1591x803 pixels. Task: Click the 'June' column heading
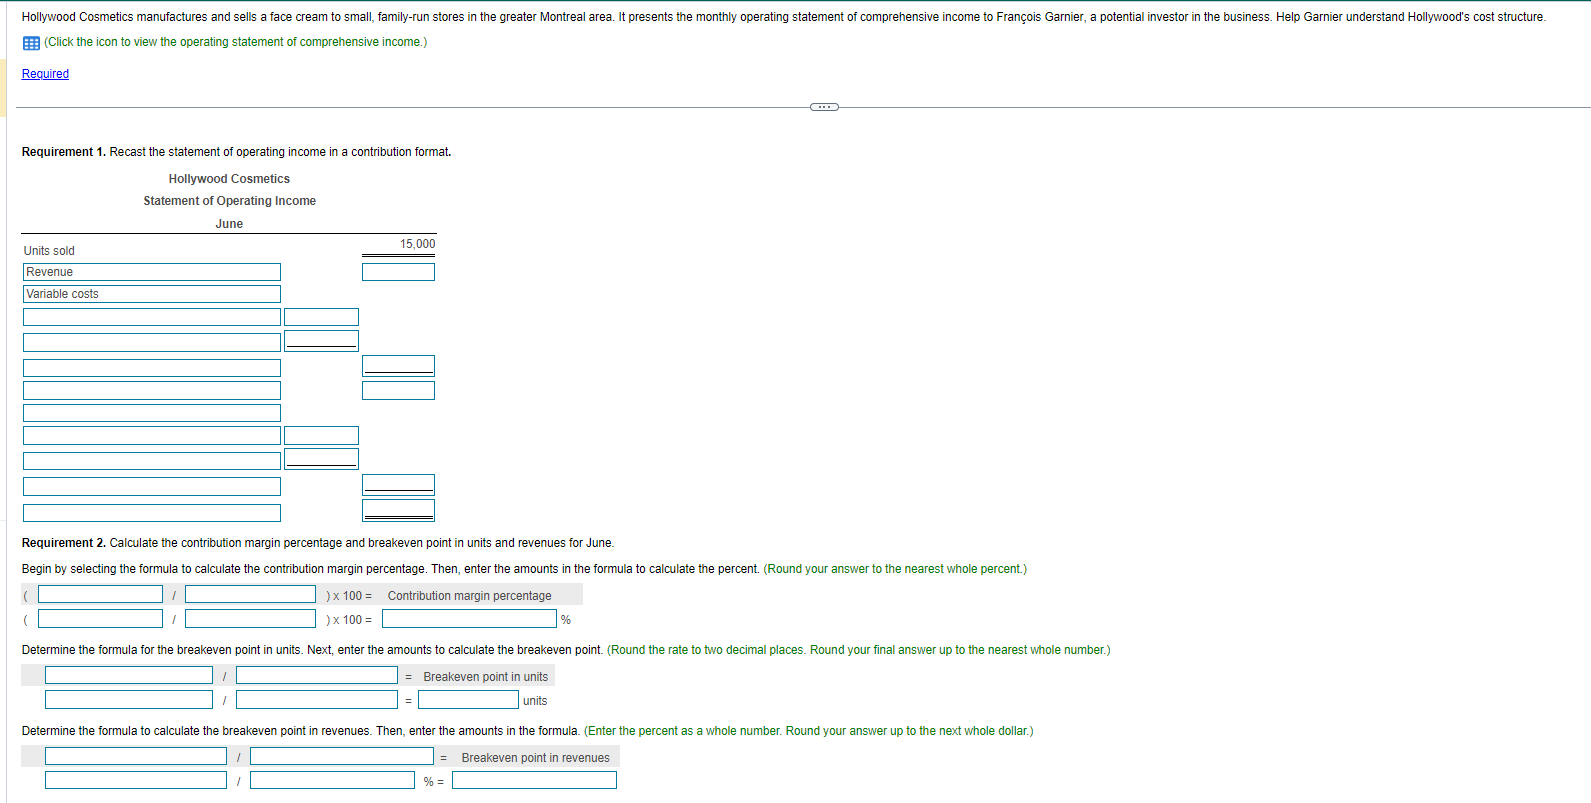pos(229,224)
